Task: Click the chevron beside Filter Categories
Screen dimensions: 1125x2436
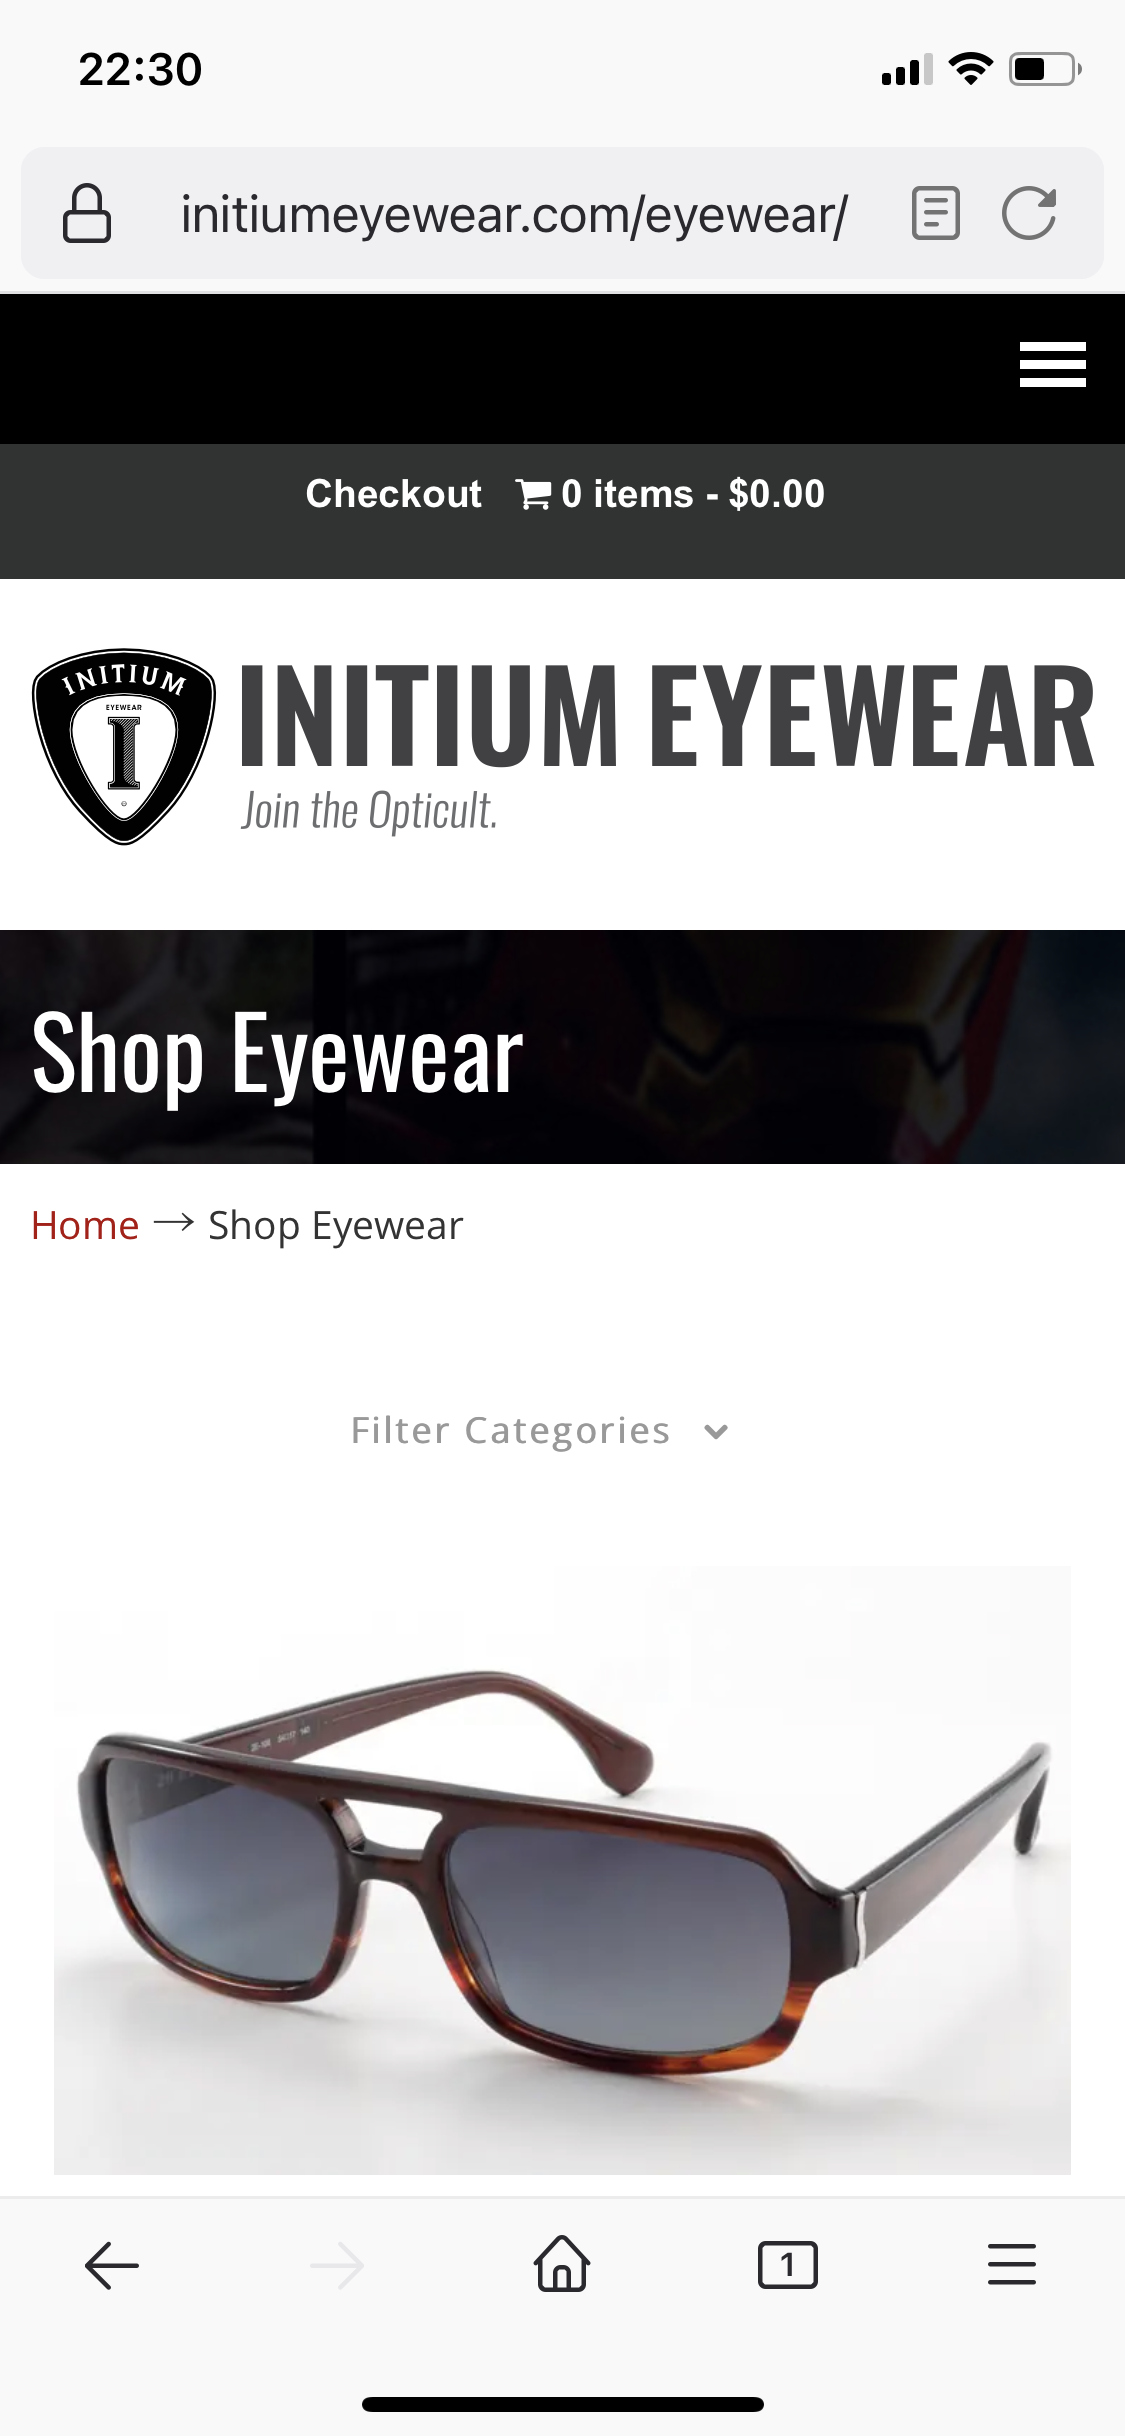Action: [x=716, y=1432]
